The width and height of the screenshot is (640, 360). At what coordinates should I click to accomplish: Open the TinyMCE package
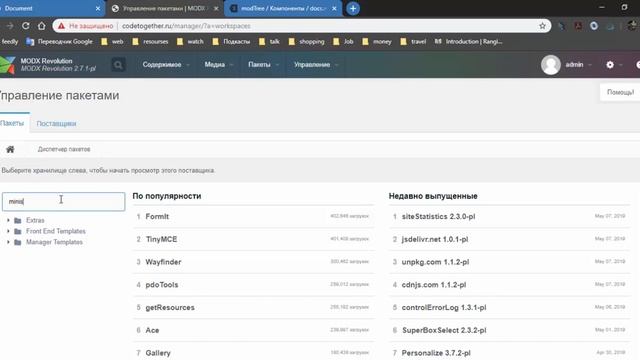tap(161, 239)
